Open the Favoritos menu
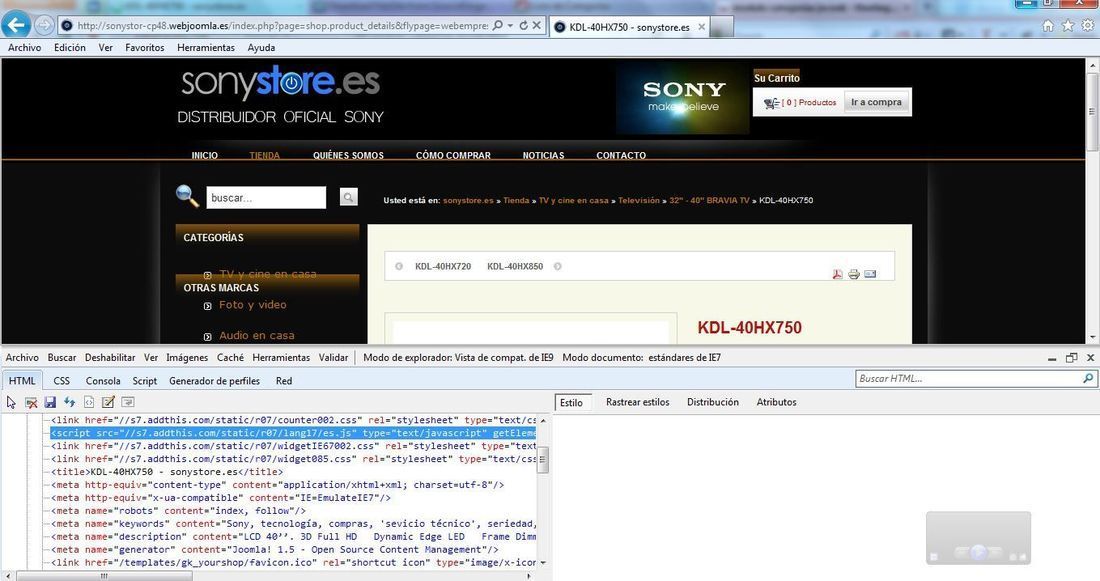Image resolution: width=1100 pixels, height=581 pixels. 145,48
